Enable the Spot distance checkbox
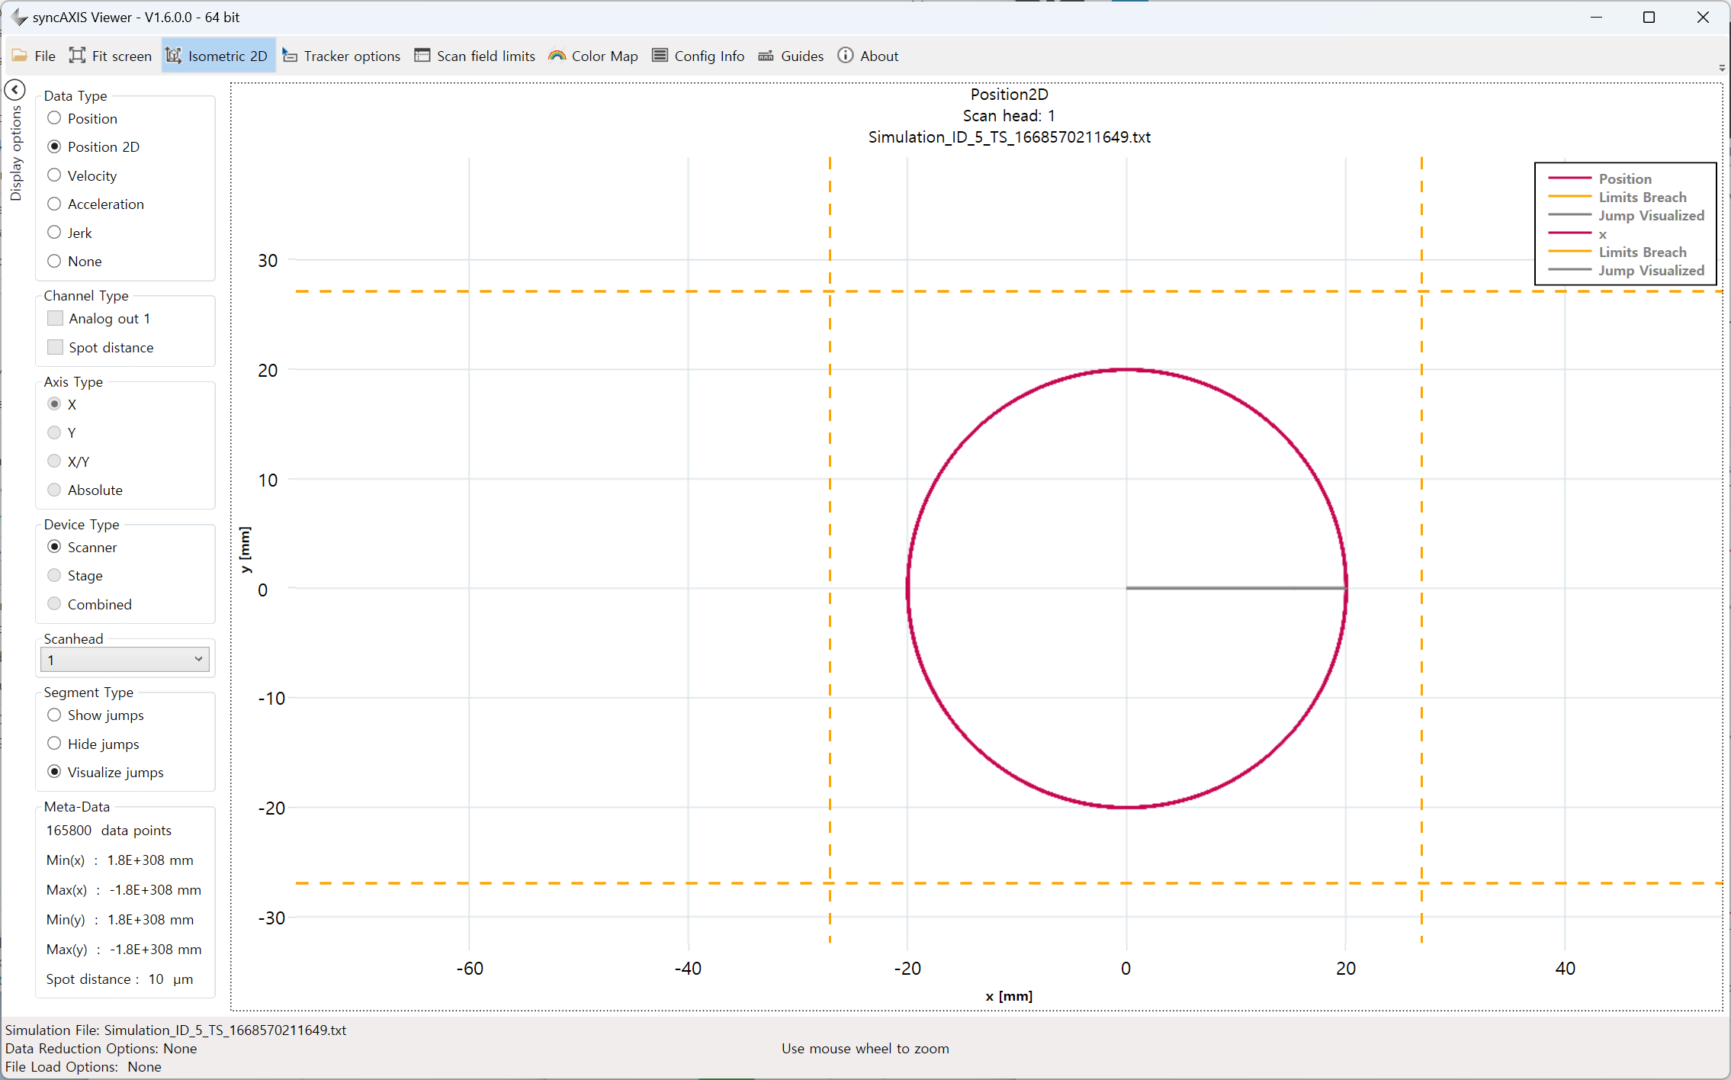This screenshot has width=1731, height=1080. point(55,347)
